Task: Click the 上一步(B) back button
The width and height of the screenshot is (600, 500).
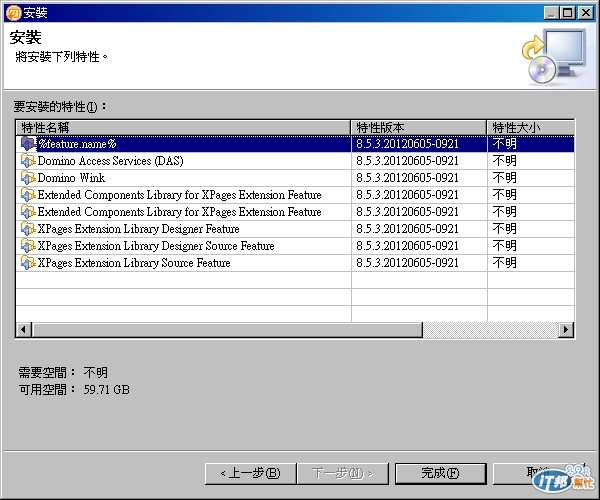Action: [251, 474]
